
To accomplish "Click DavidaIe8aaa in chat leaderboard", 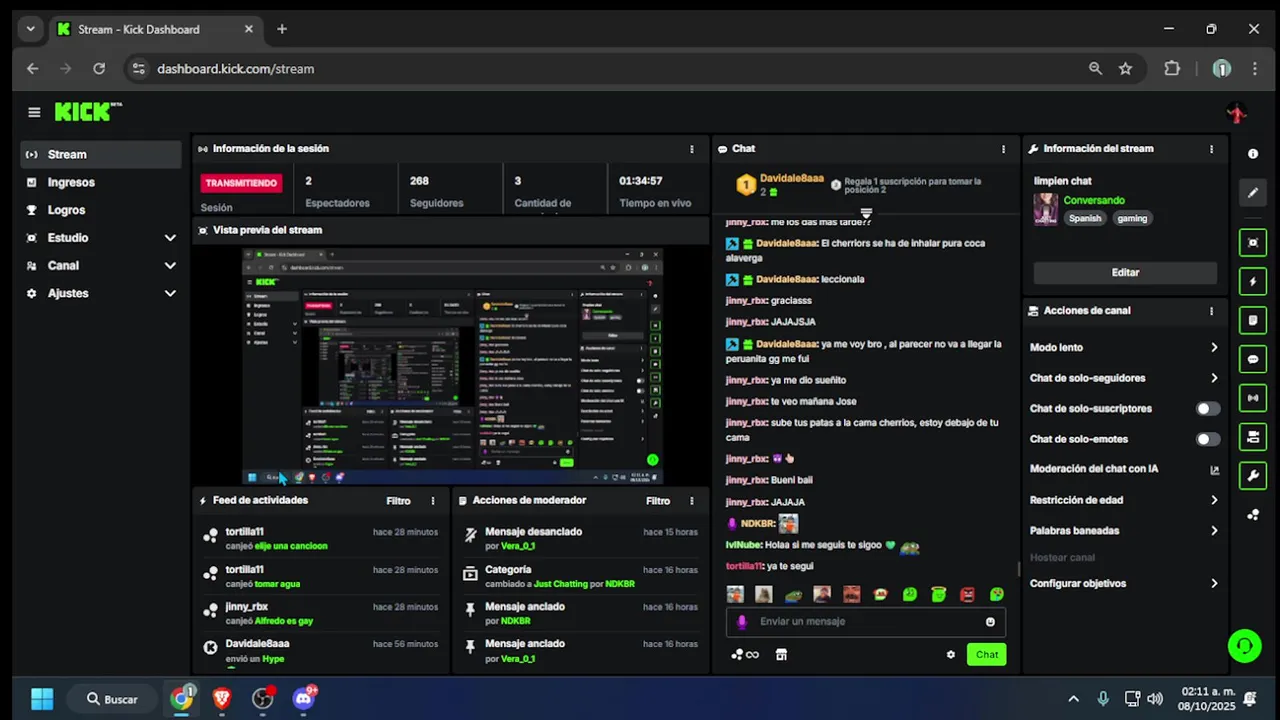I will click(791, 179).
